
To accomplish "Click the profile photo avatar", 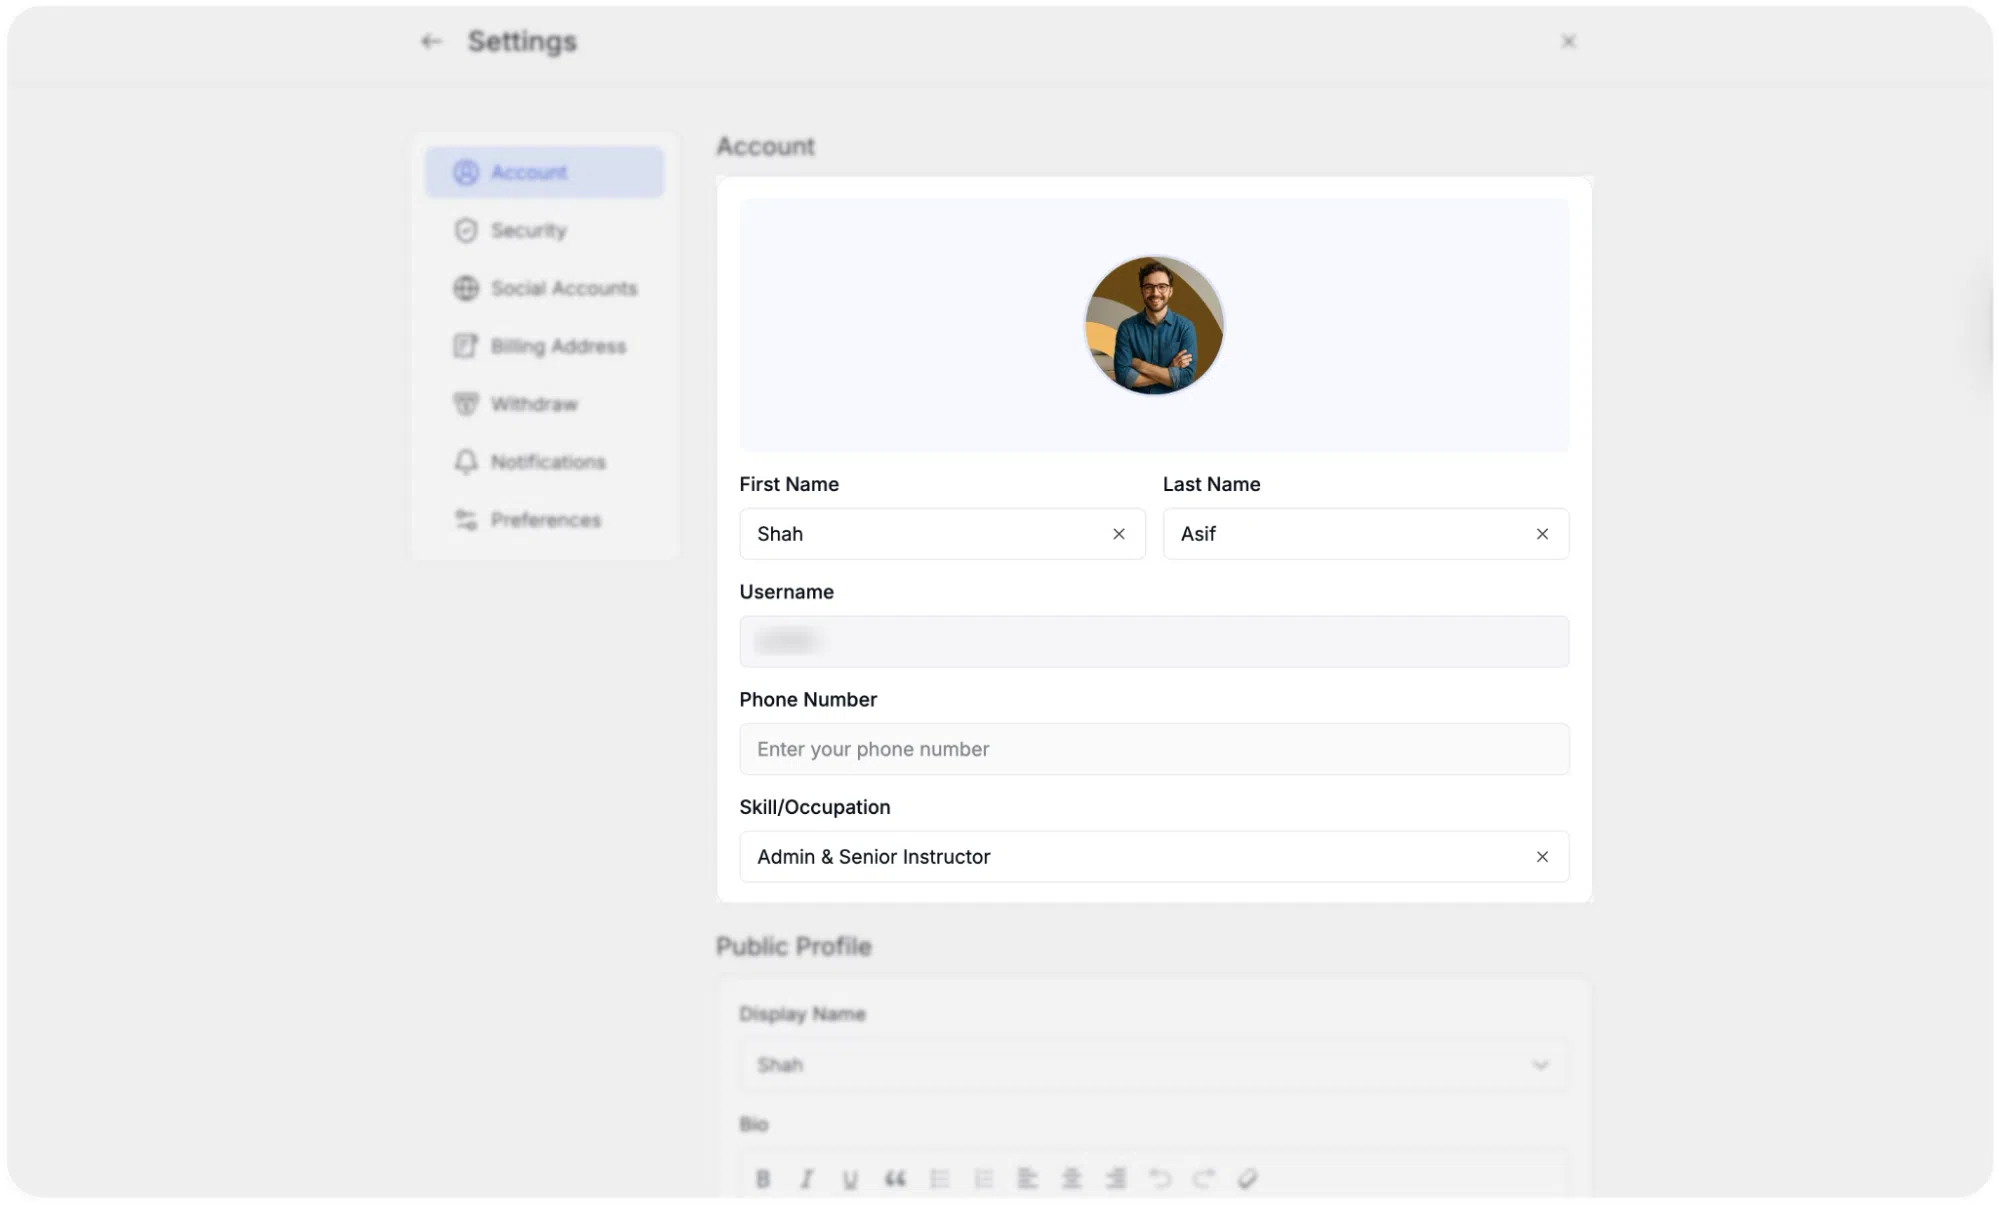I will [x=1154, y=325].
